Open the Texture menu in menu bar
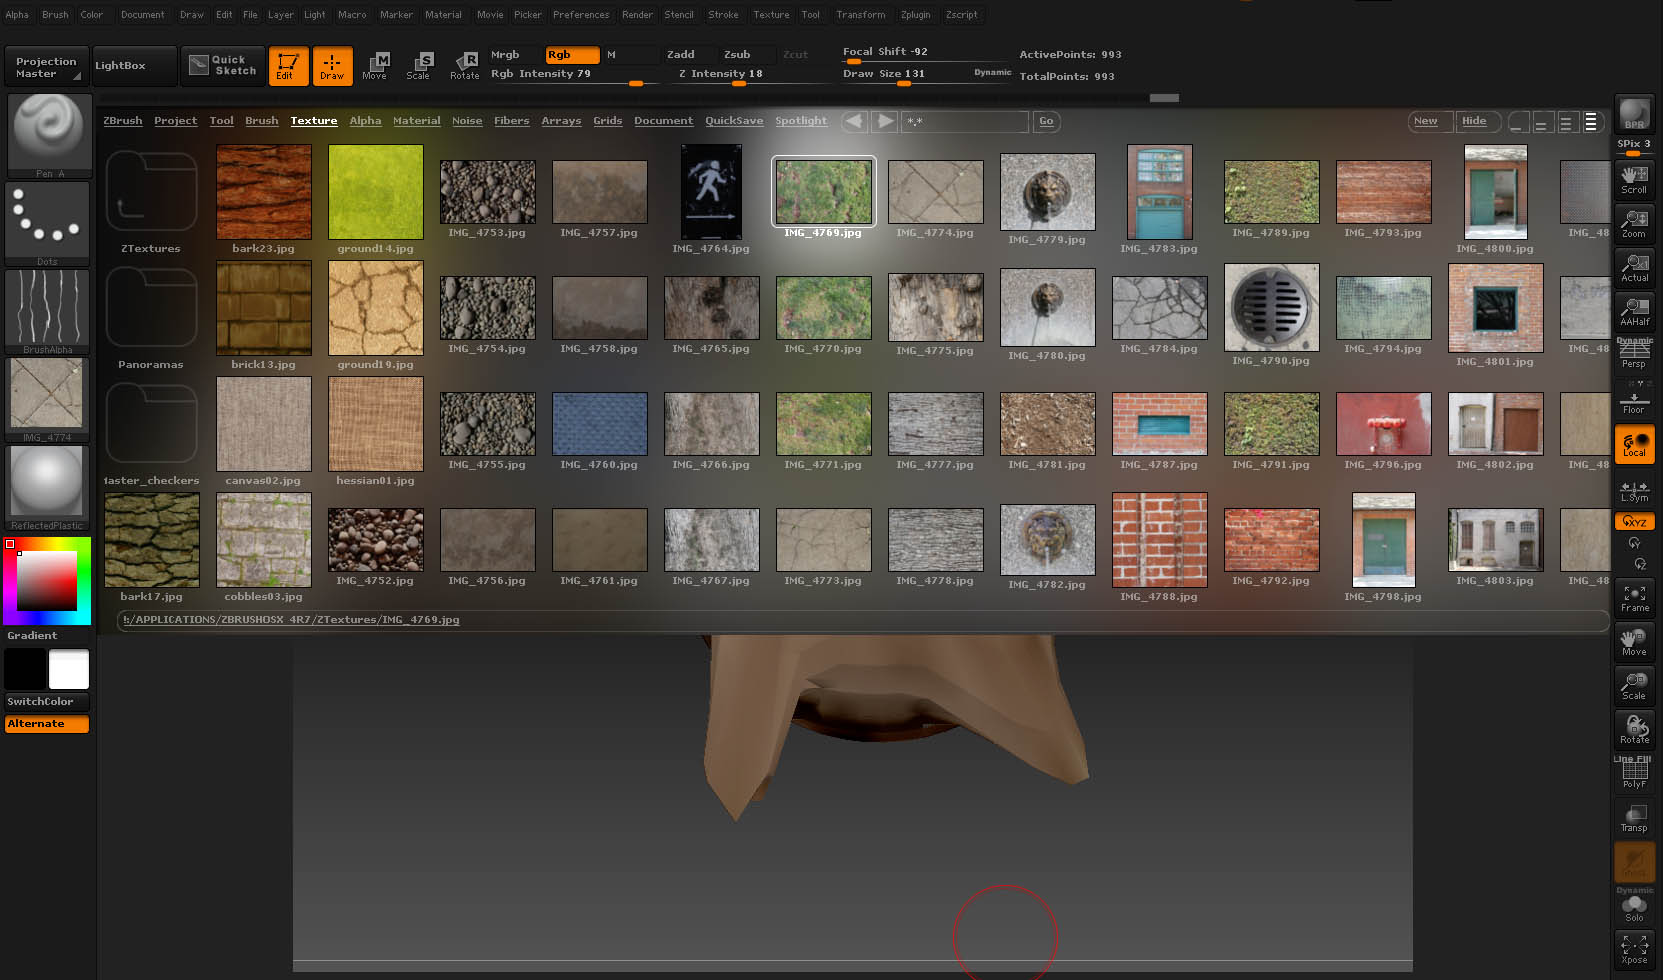The image size is (1663, 980). pos(771,15)
